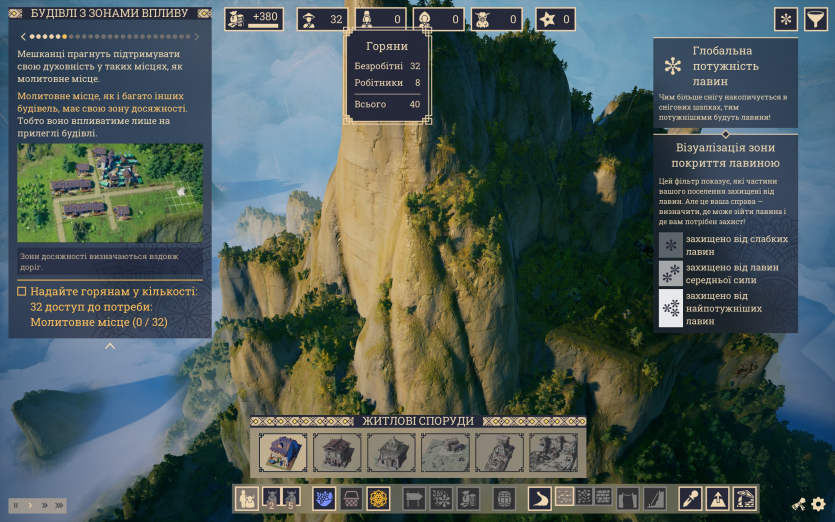Click the money balance +380 counter
The width and height of the screenshot is (835, 522).
point(254,19)
